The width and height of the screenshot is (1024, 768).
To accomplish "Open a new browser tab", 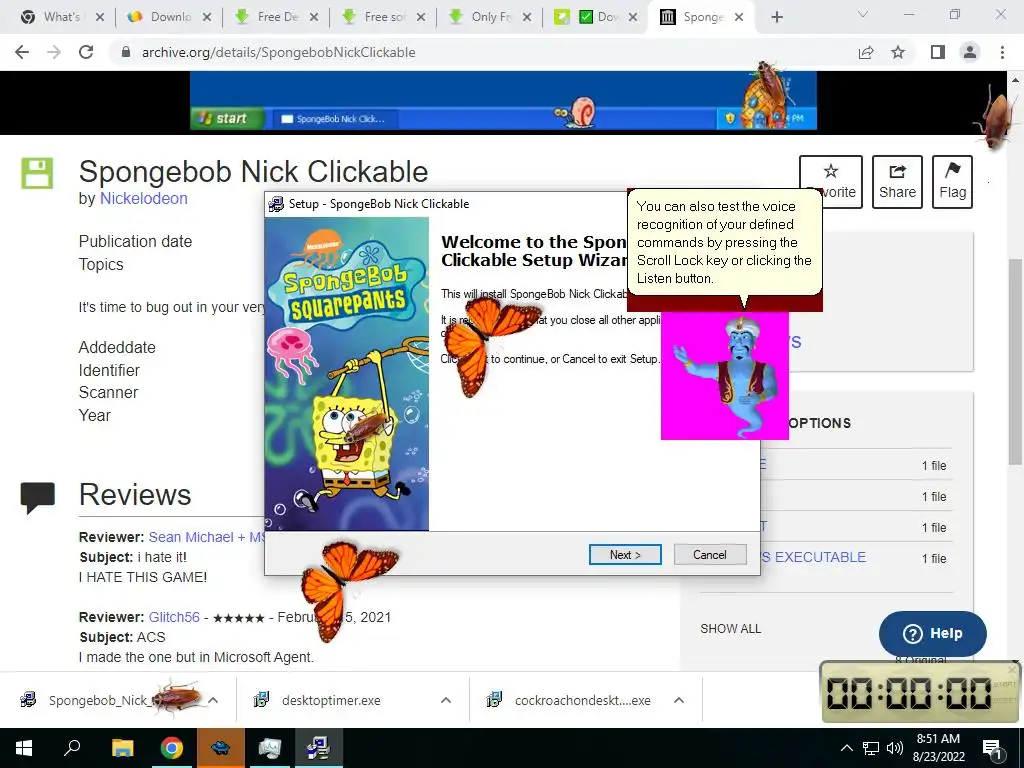I will pyautogui.click(x=776, y=17).
